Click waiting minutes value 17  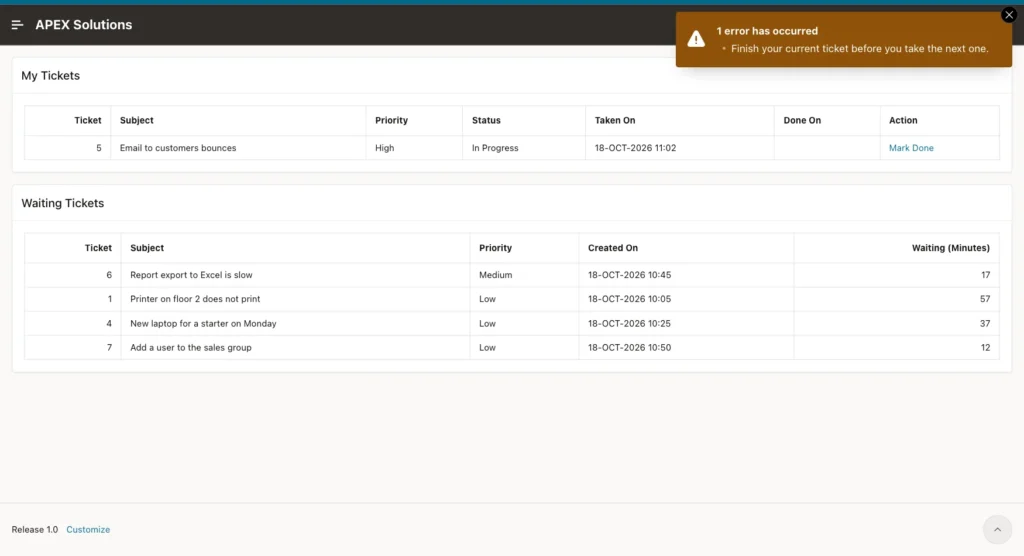click(985, 275)
